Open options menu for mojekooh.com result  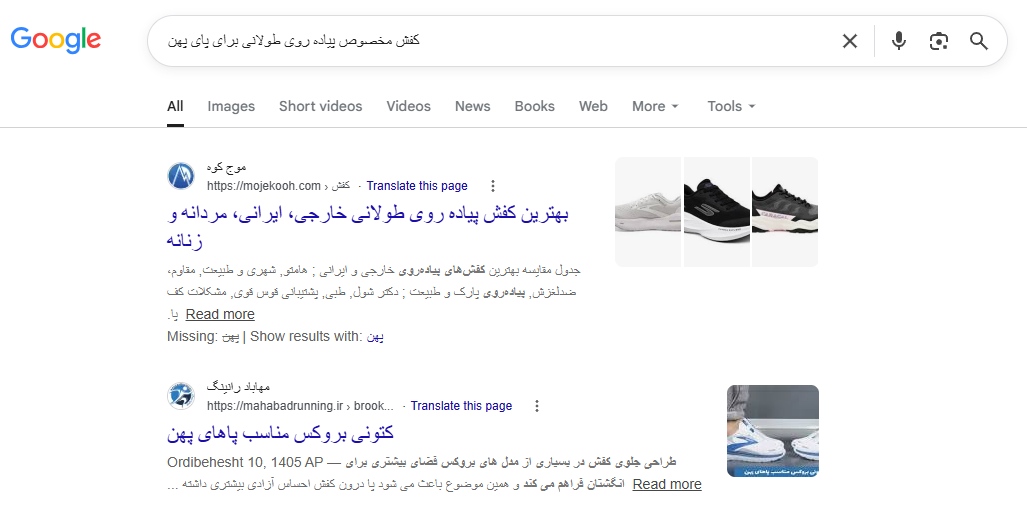(x=493, y=186)
